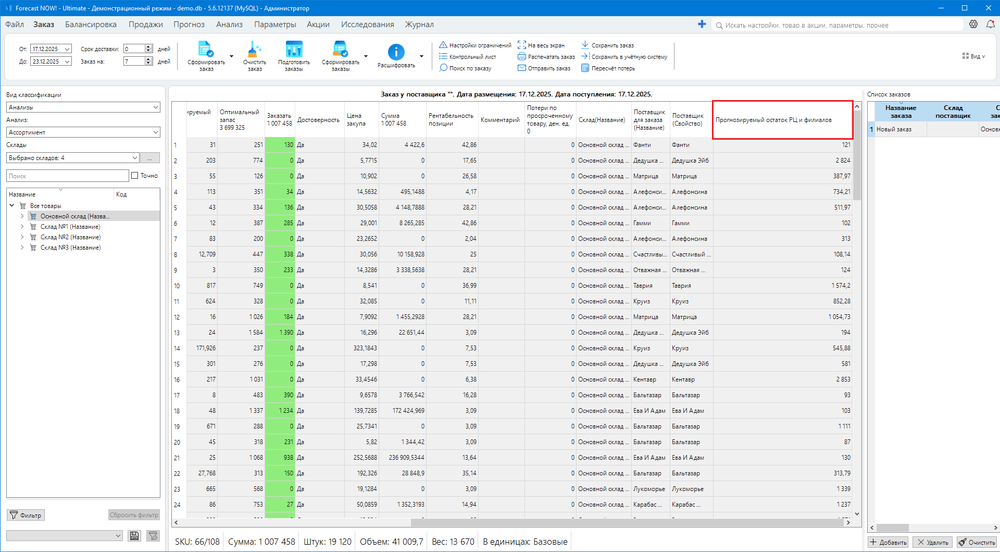Click the product Поиск input field

[66, 176]
